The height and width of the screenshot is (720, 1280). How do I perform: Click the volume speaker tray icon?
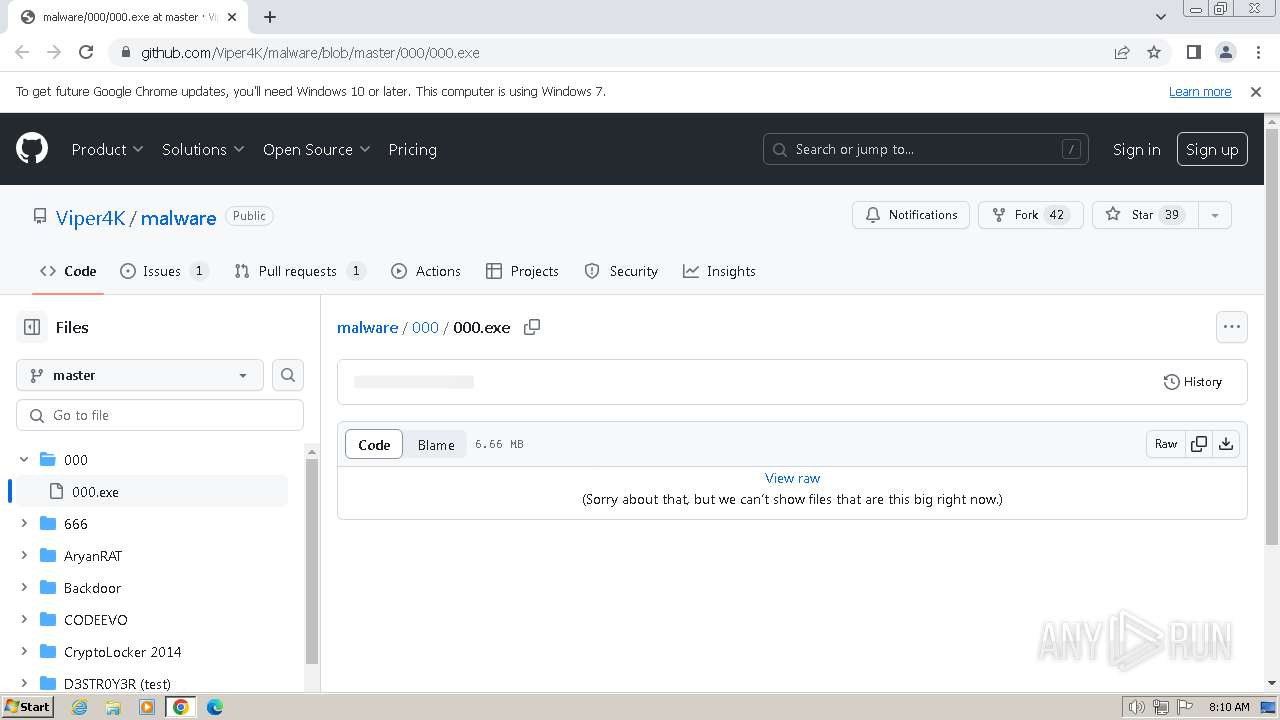[1137, 707]
